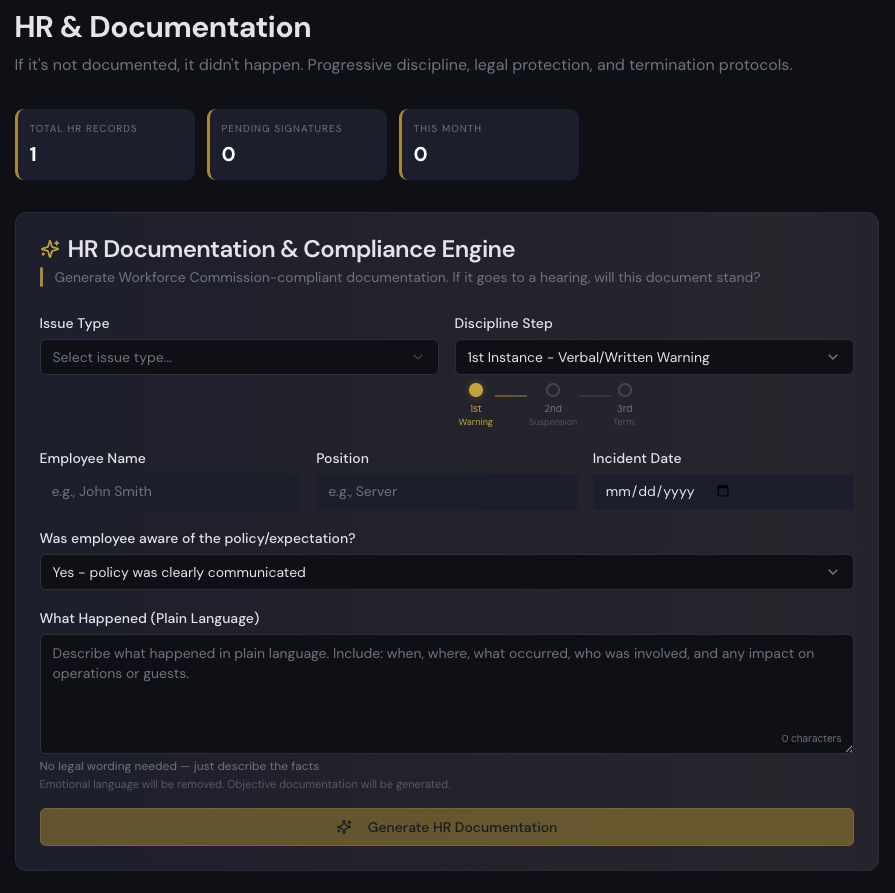This screenshot has width=895, height=893.
Task: Select the 1st Warning step circle
Action: click(475, 390)
